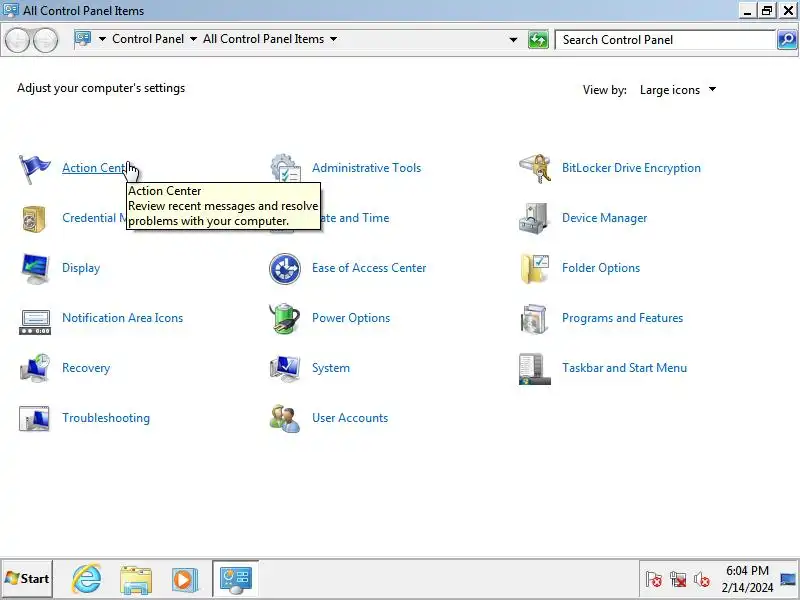Open the Folder Options folder icon
Viewport: 800px width, 600px height.
(535, 268)
